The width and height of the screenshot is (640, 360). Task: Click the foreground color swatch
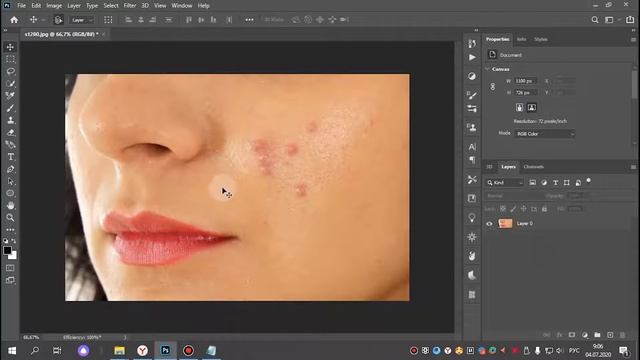point(7,250)
